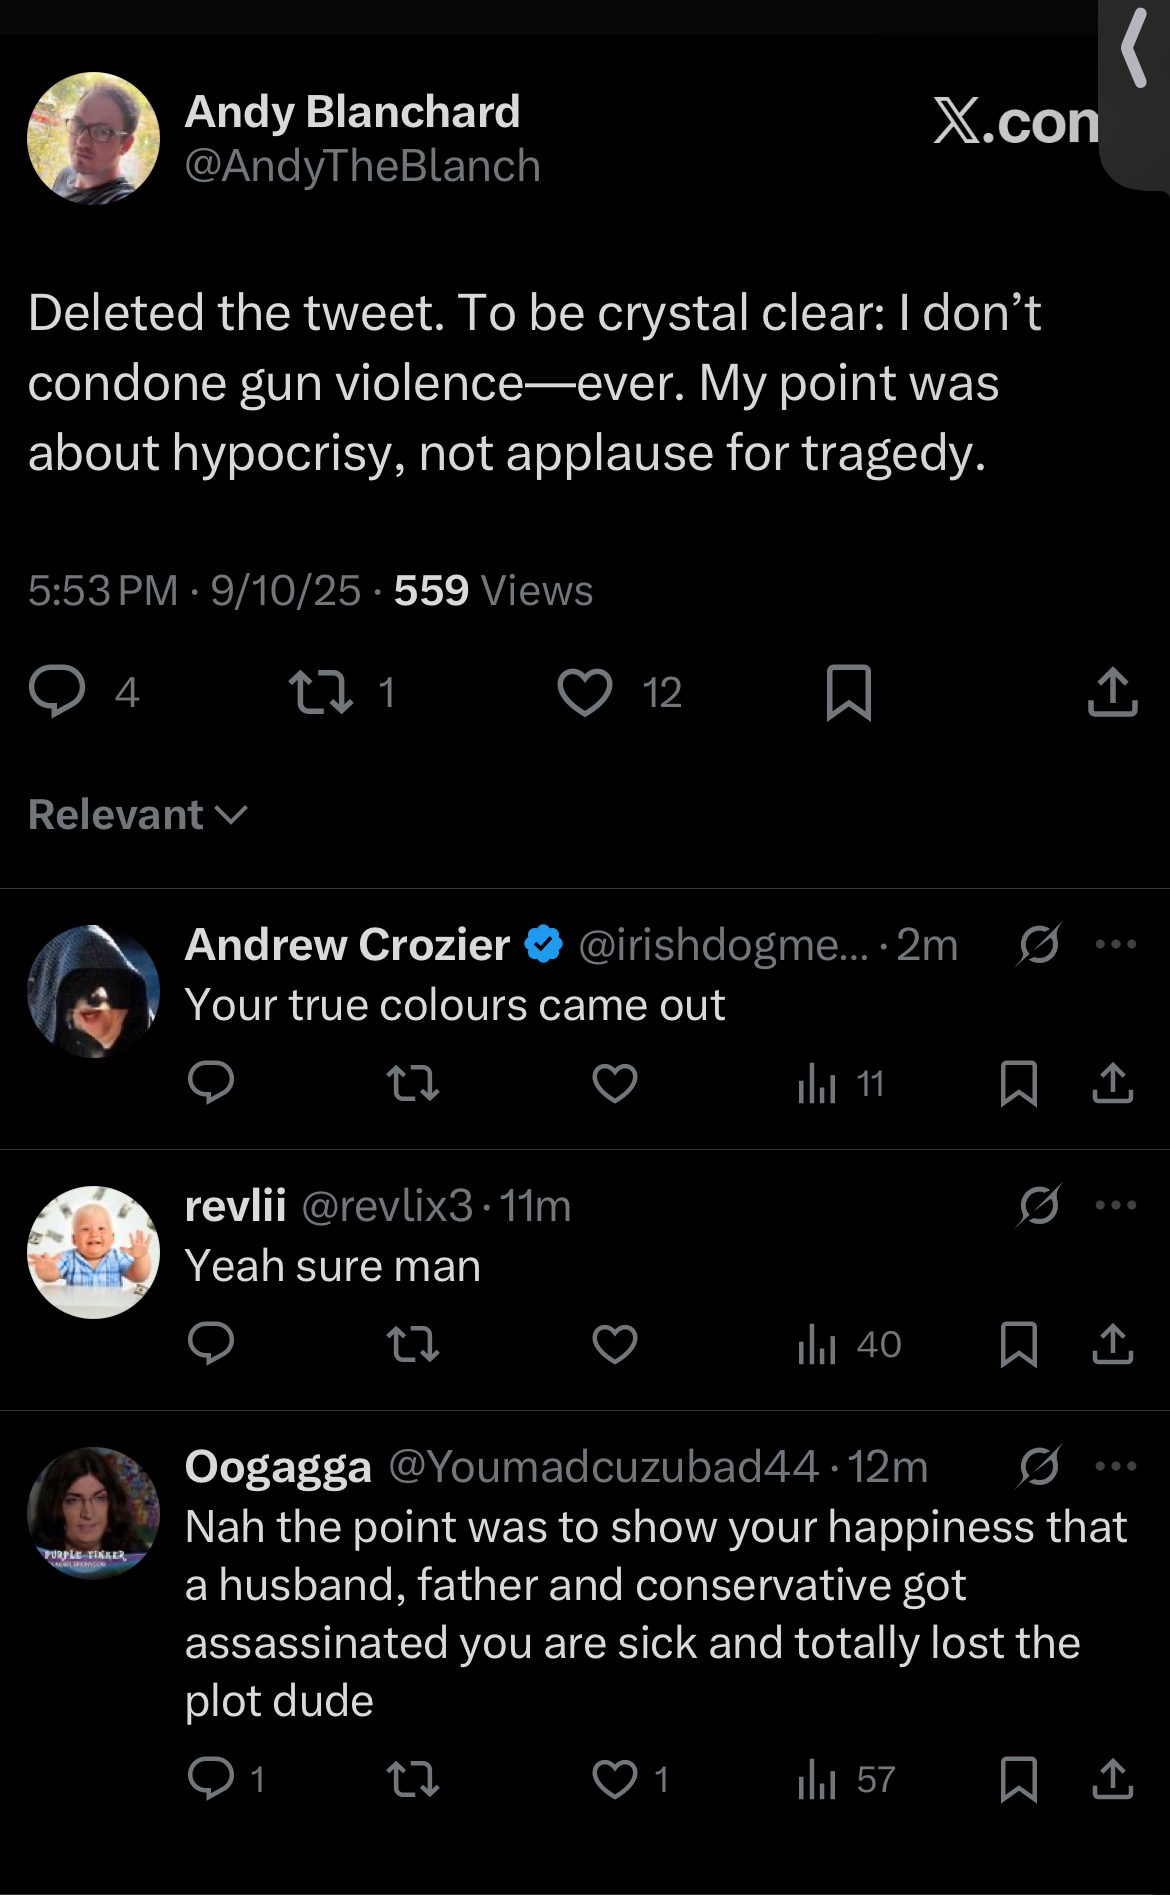
Task: Expand the Relevant sort dropdown
Action: coord(138,815)
